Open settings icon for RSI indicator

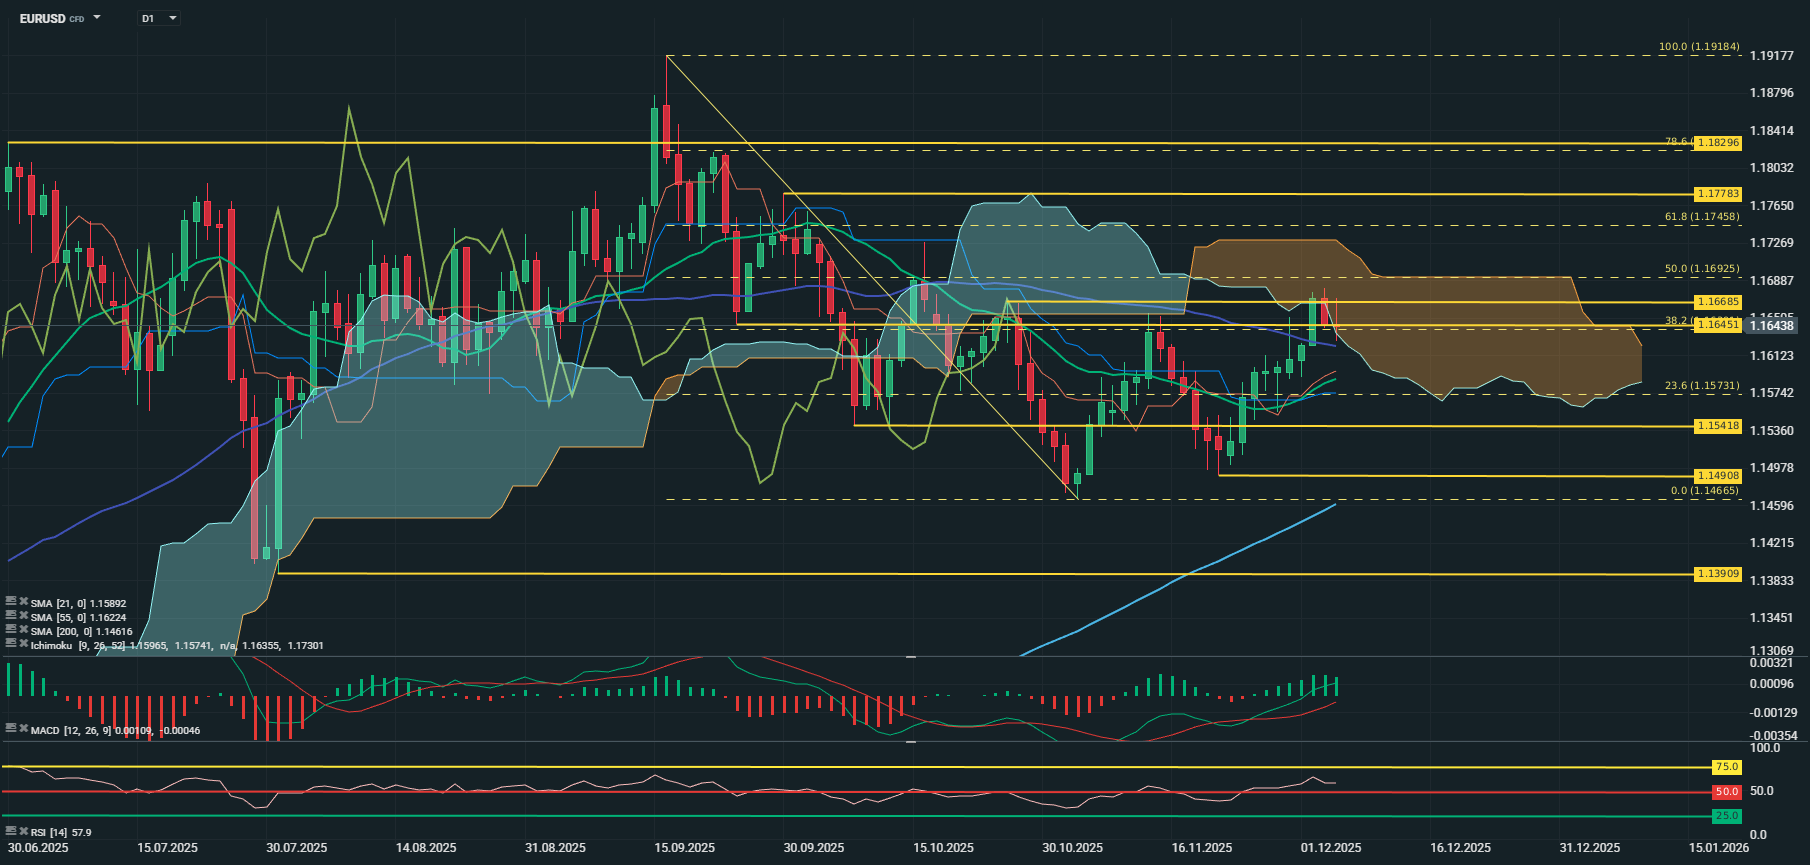pos(11,831)
